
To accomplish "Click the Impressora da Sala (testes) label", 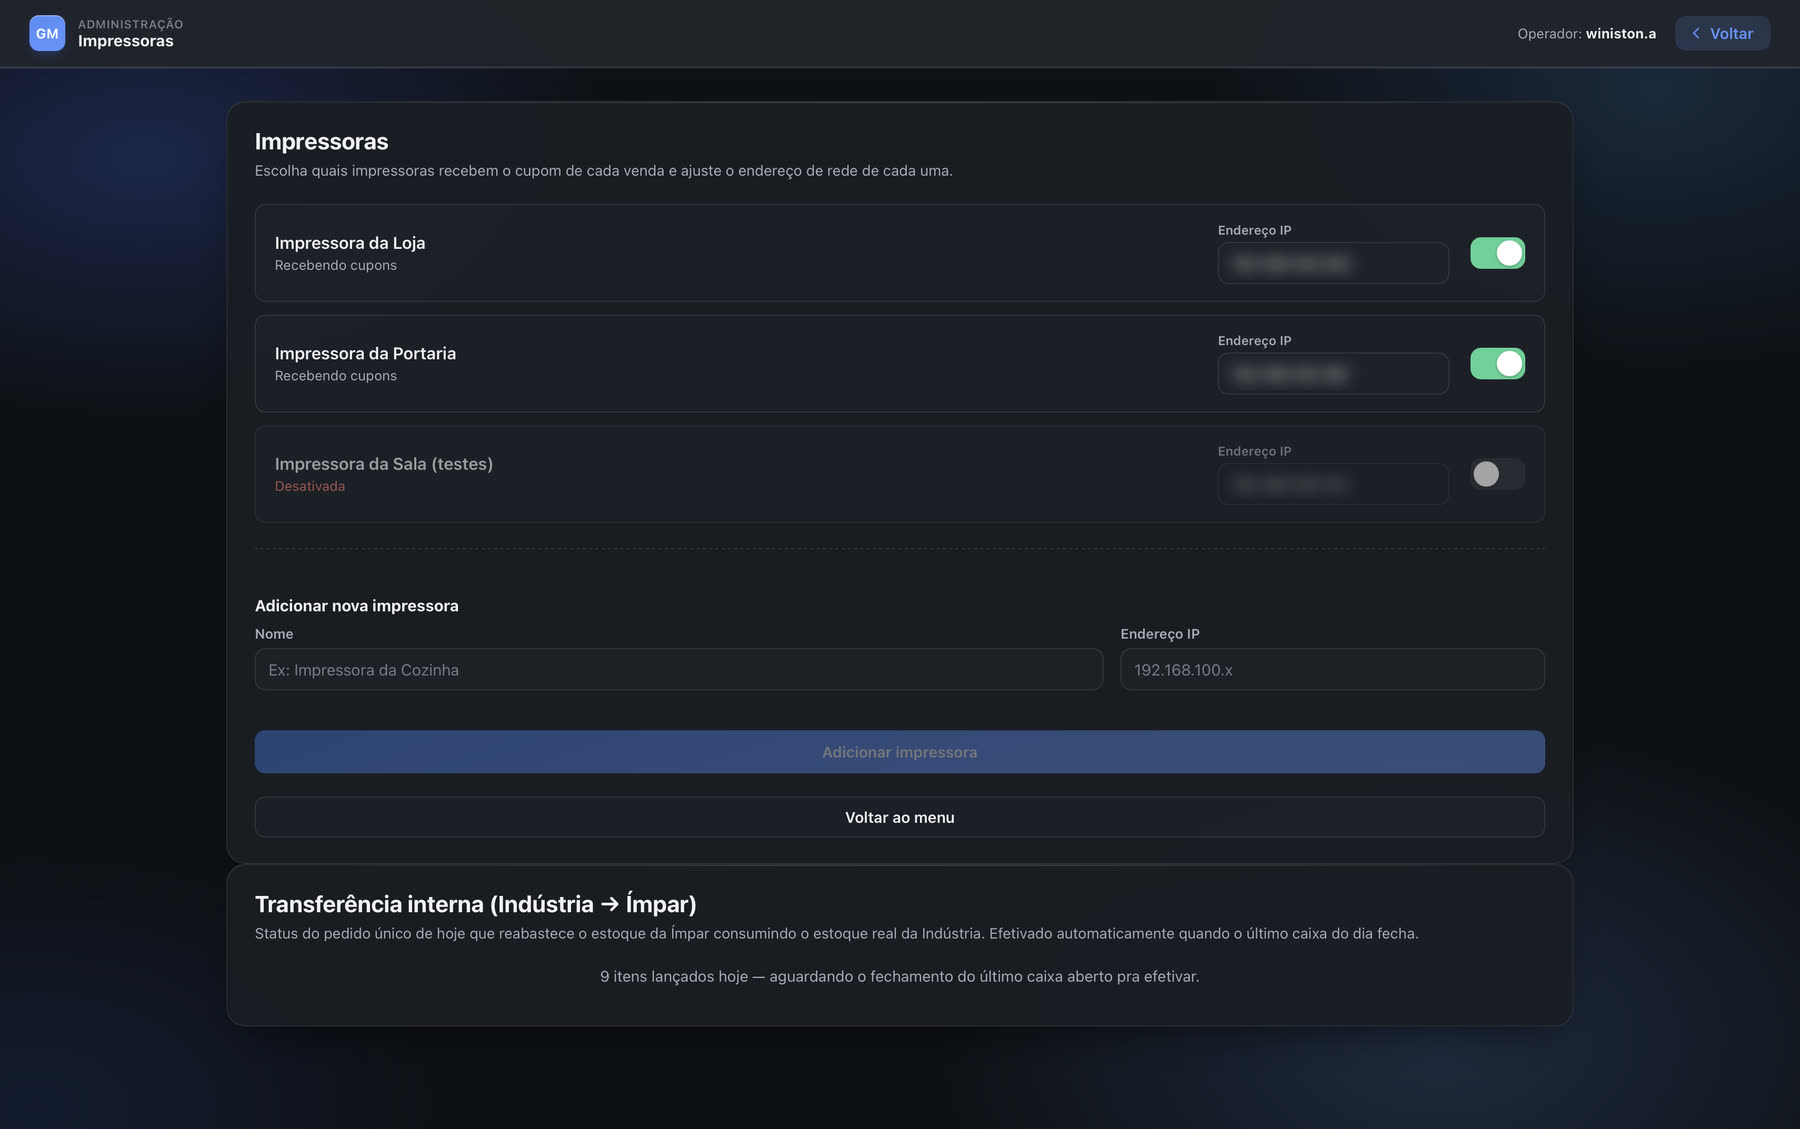I will coord(384,464).
